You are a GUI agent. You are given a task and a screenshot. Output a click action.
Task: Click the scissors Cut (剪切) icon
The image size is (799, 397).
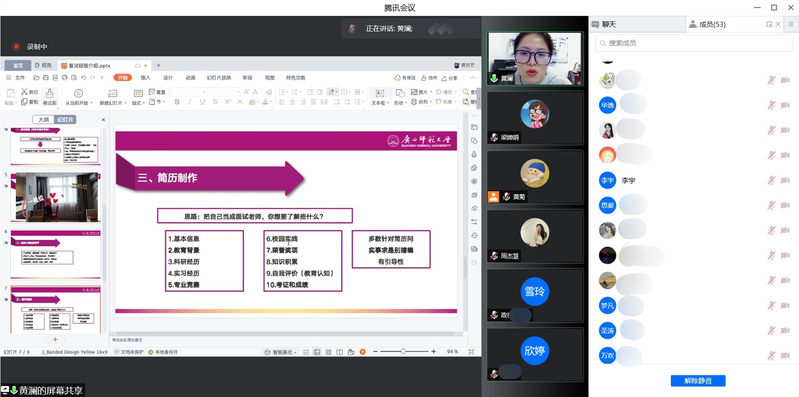click(24, 92)
